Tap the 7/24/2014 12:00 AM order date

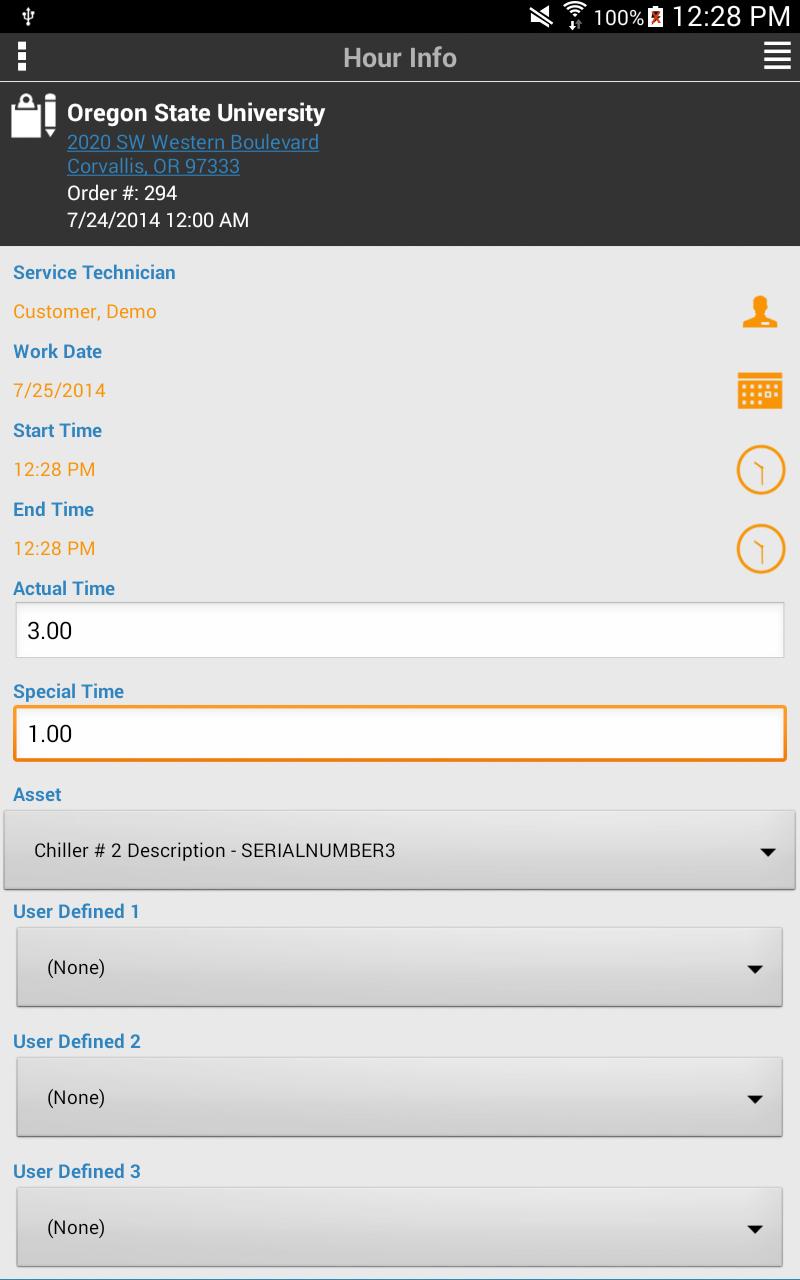point(158,220)
